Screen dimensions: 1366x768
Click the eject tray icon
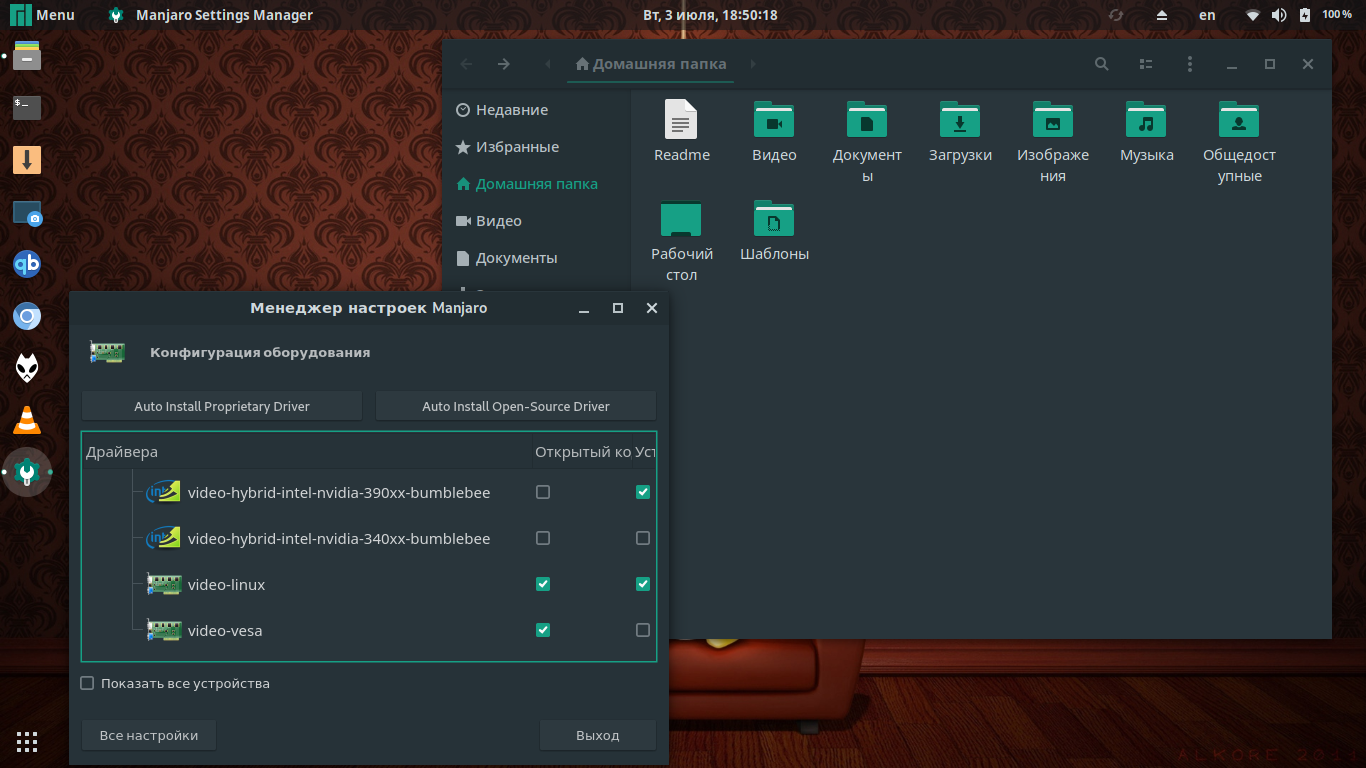coord(1162,15)
